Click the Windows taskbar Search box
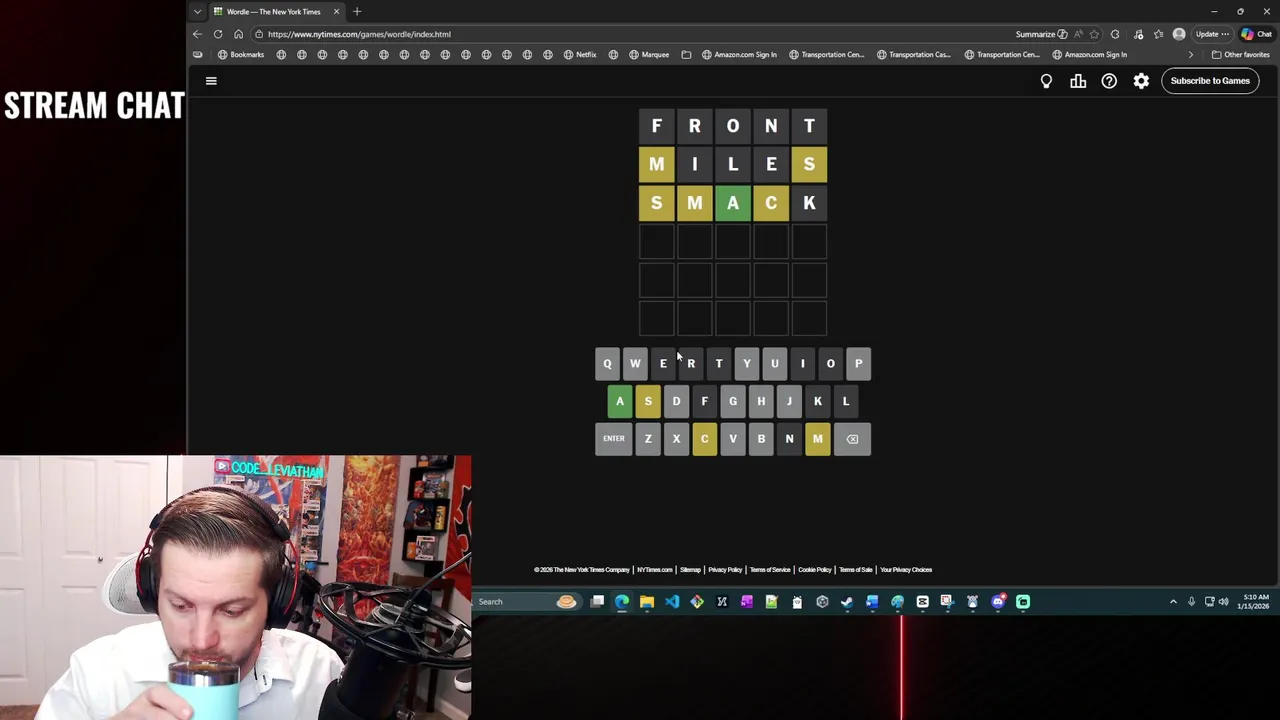This screenshot has width=1280, height=720. click(x=527, y=602)
